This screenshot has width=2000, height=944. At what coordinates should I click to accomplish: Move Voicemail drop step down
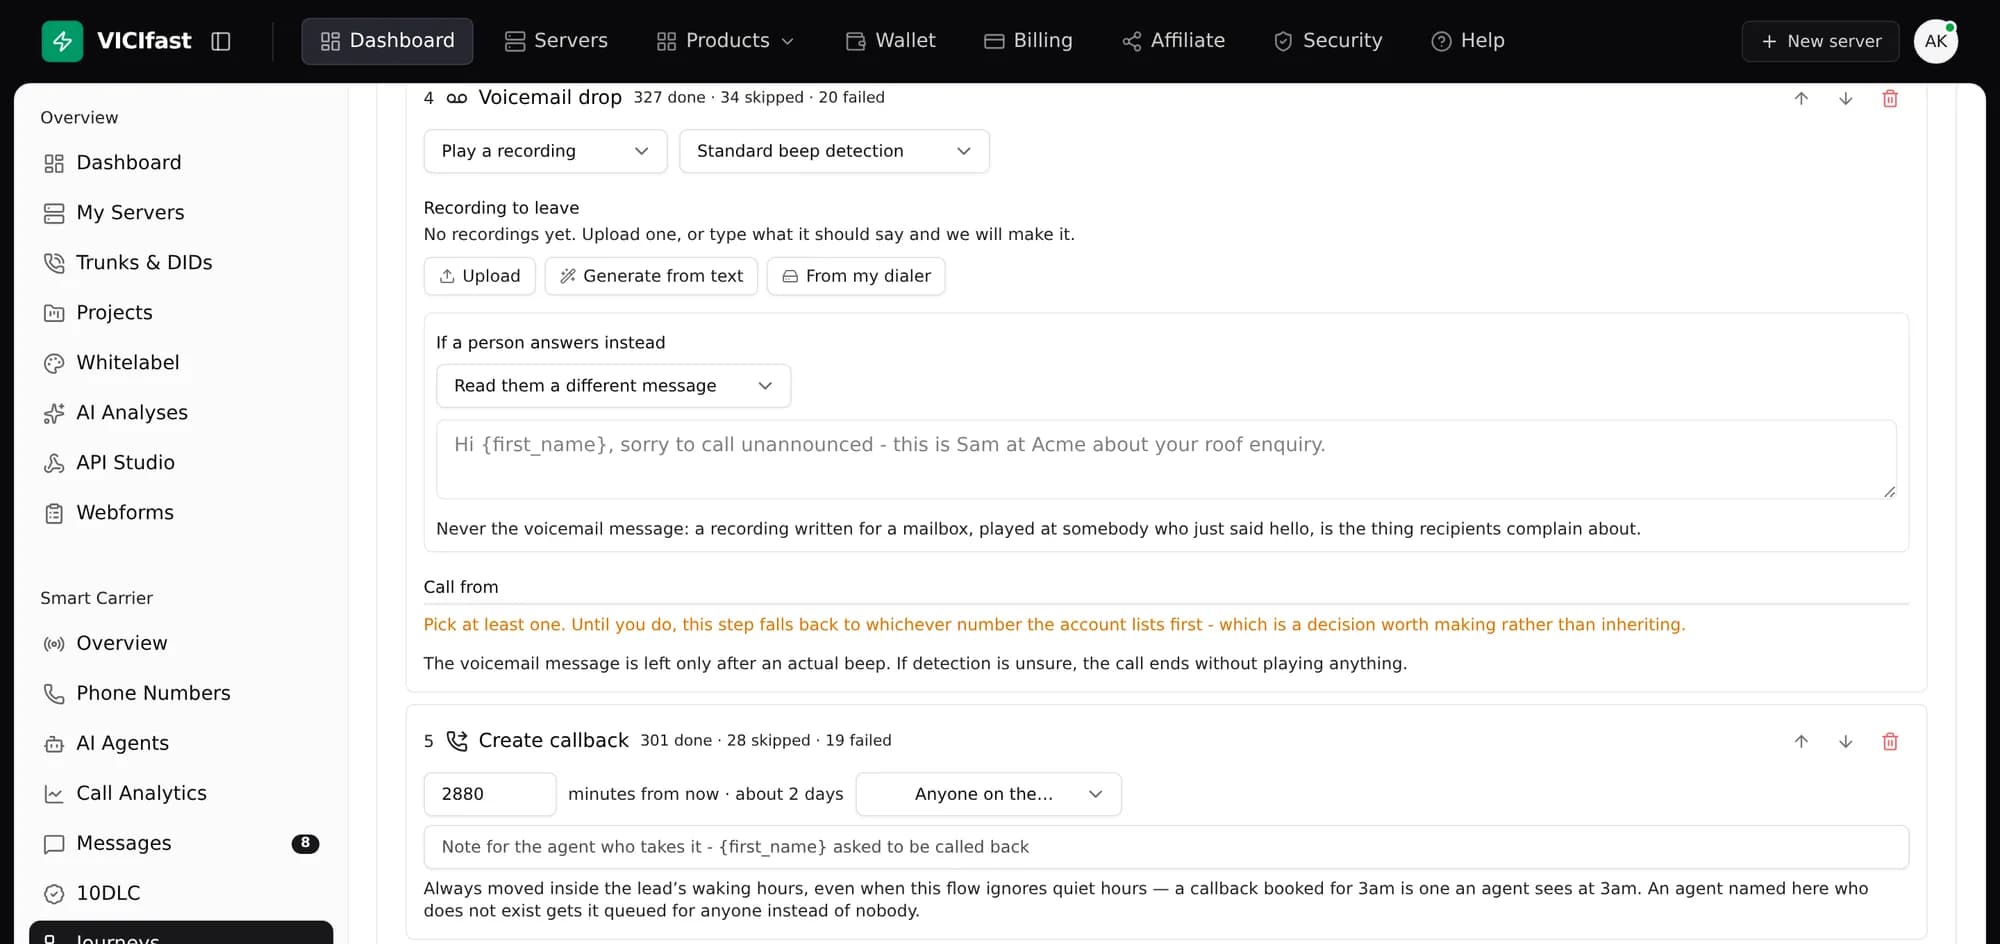[1846, 98]
